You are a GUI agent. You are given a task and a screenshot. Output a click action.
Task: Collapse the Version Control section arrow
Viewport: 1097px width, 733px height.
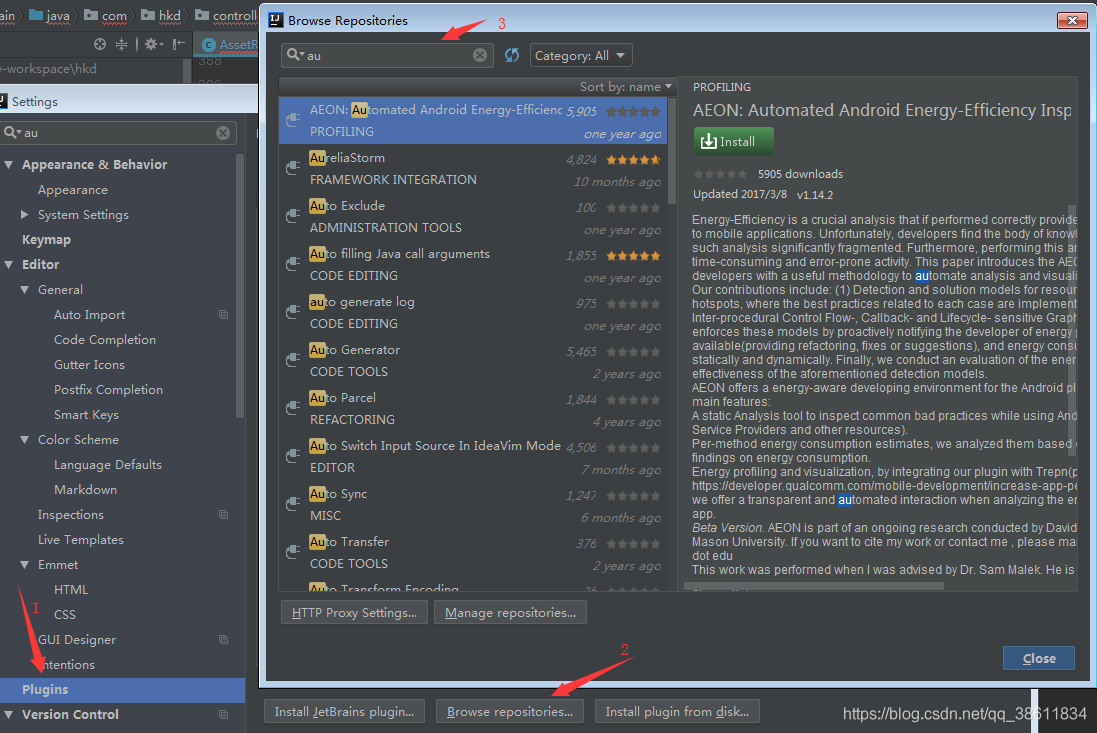tap(9, 715)
